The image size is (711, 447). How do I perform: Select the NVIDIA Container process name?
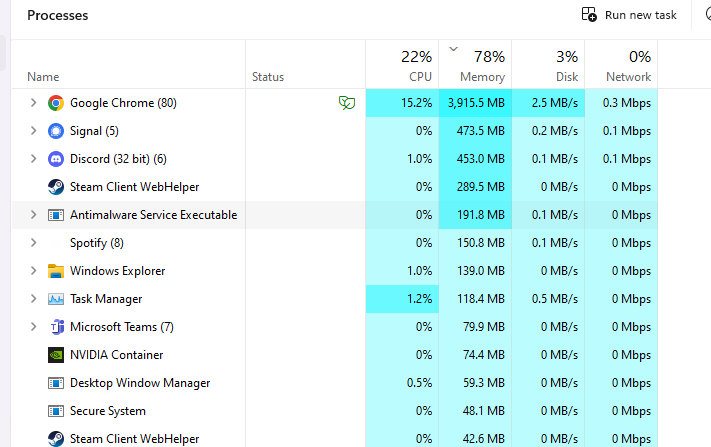click(117, 355)
